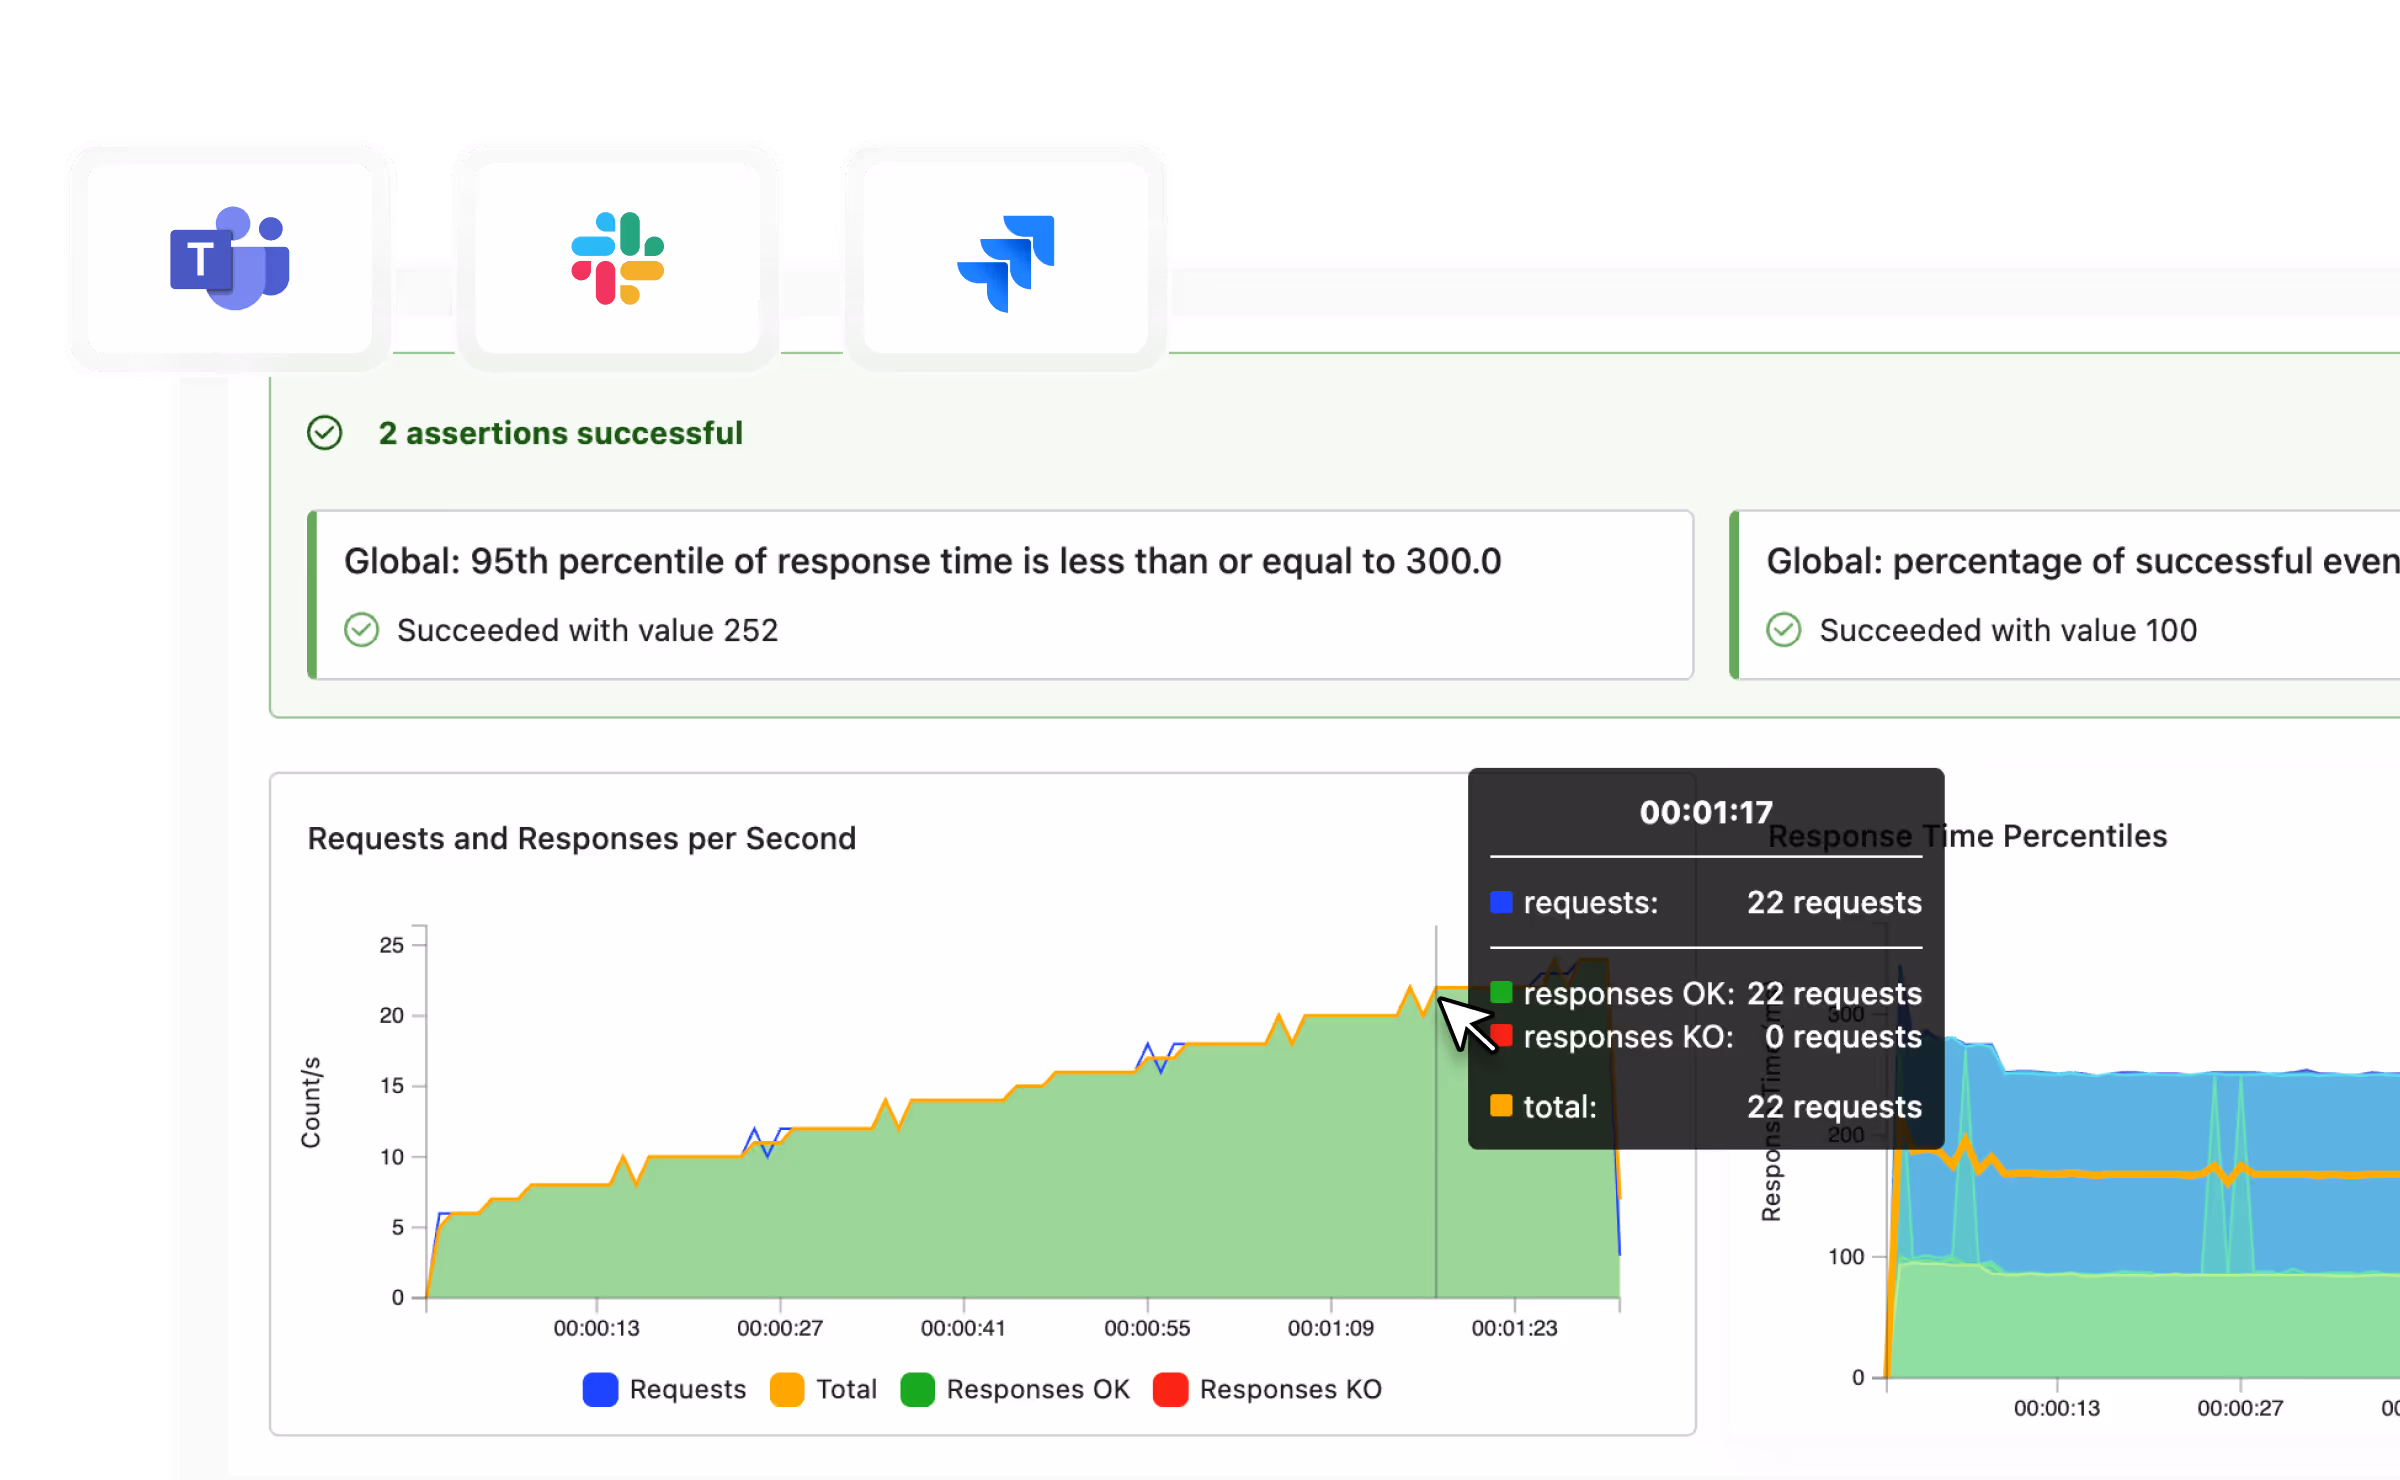The height and width of the screenshot is (1480, 2400).
Task: Click check icon next to value 252
Action: point(361,630)
